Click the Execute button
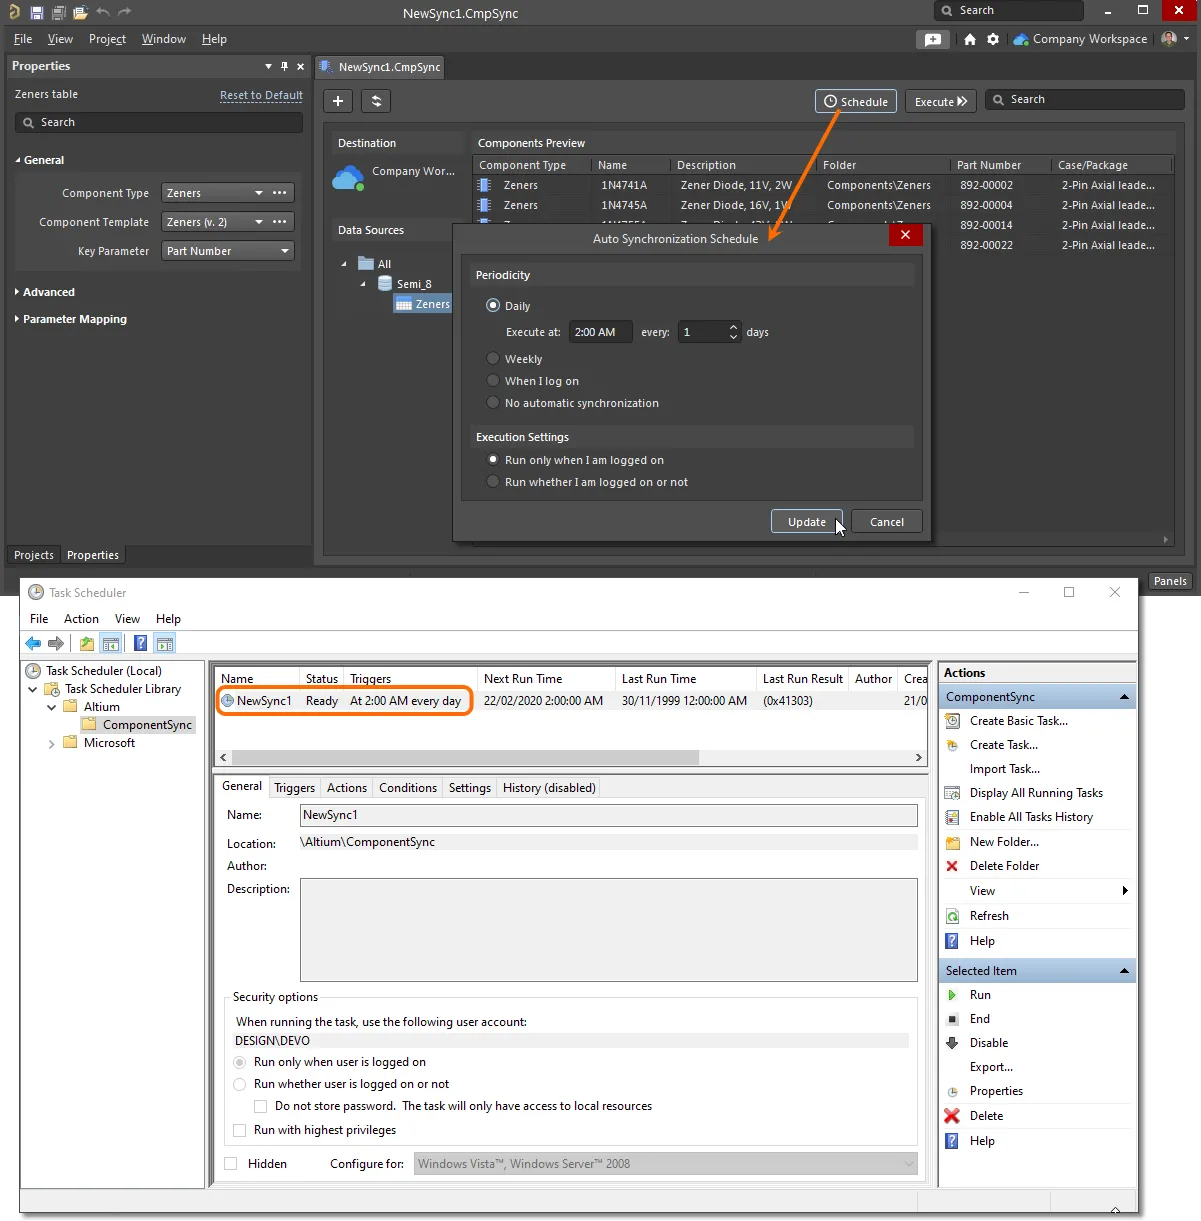Screen dimensions: 1201x1221 point(941,101)
